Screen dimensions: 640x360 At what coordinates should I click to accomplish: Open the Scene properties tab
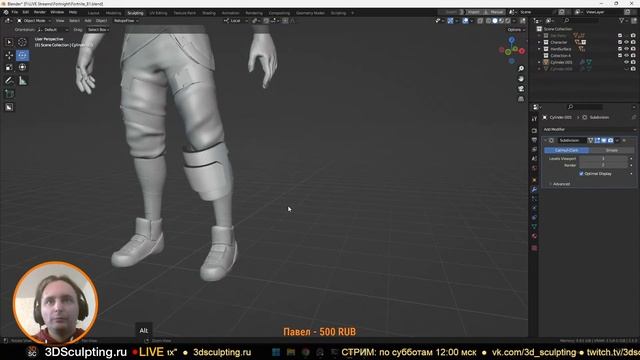coord(534,159)
